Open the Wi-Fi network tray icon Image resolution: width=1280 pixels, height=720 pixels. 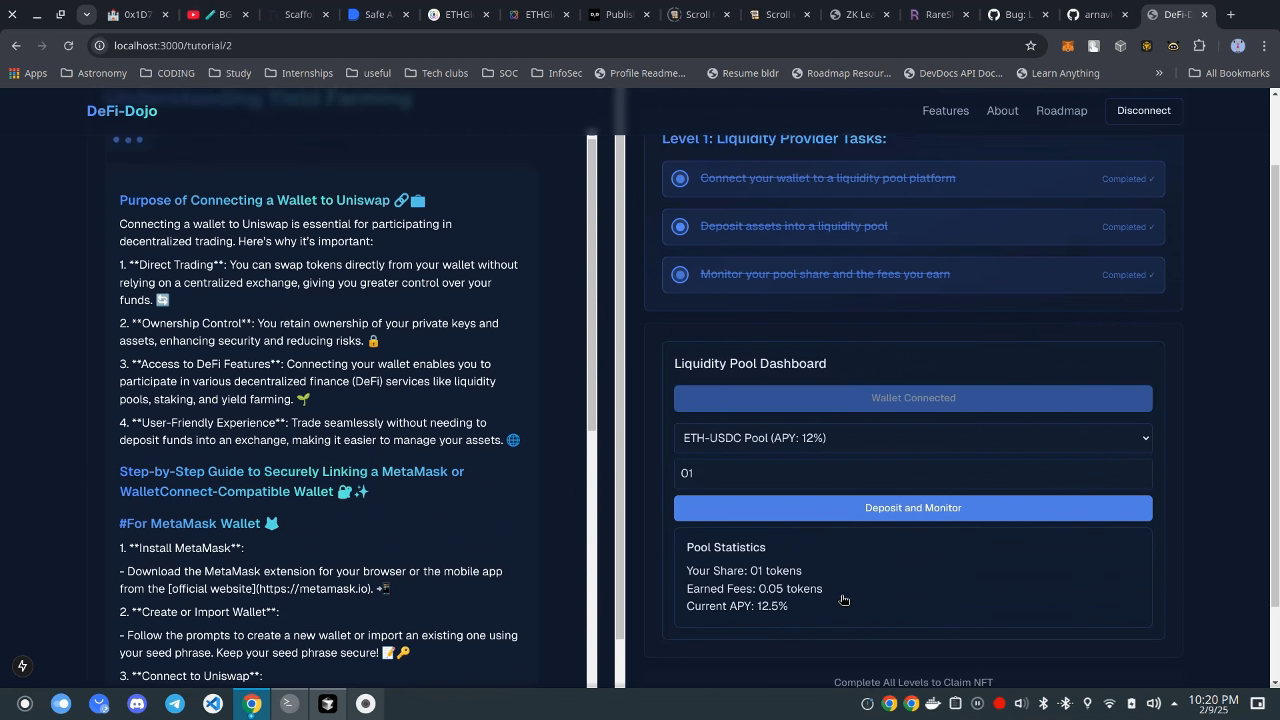[1109, 704]
